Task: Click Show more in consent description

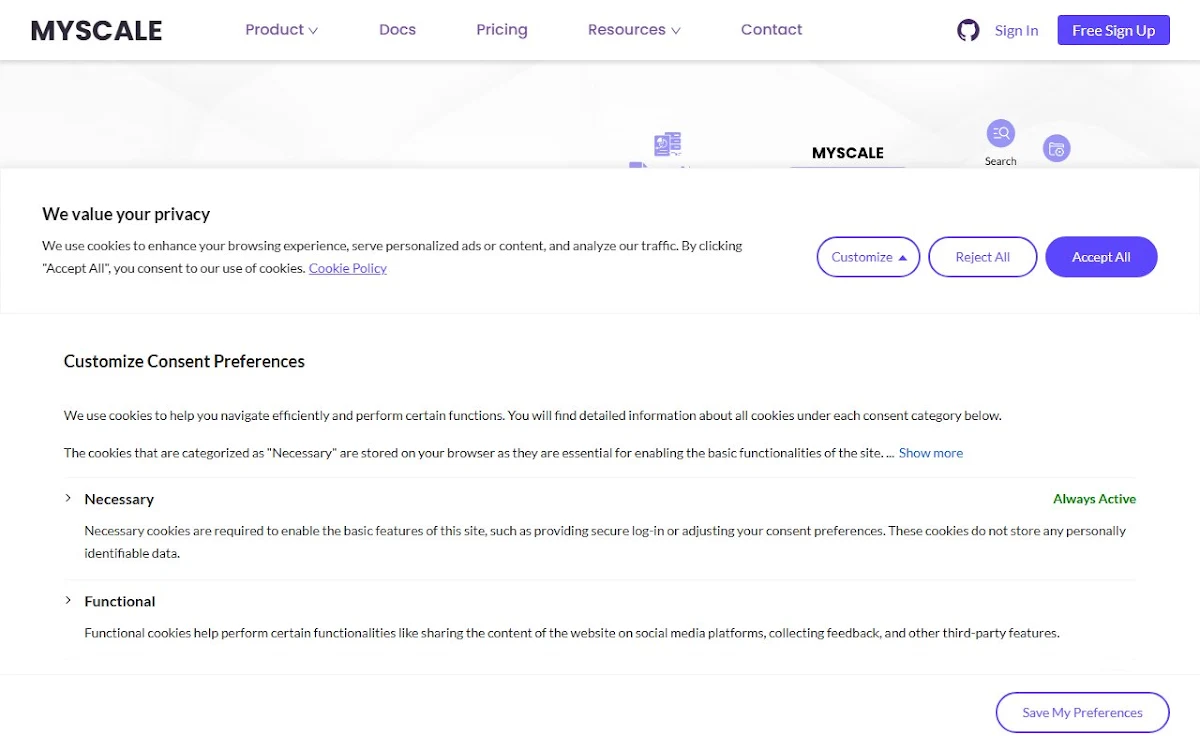Action: [x=931, y=453]
